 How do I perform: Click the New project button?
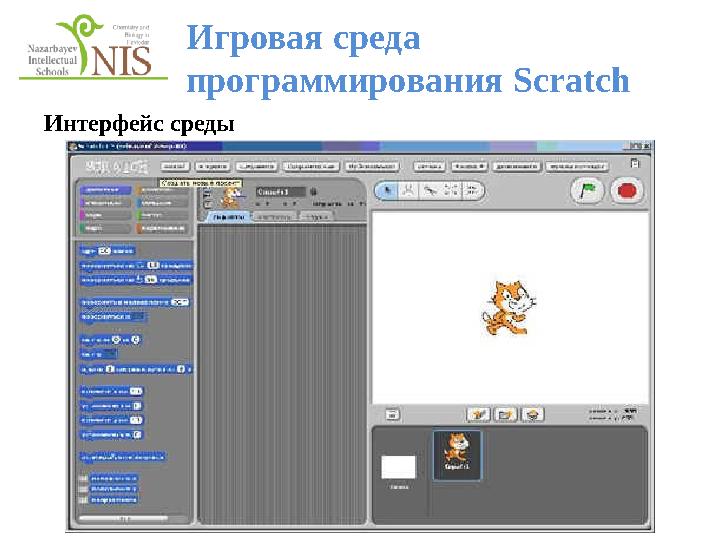click(x=175, y=166)
